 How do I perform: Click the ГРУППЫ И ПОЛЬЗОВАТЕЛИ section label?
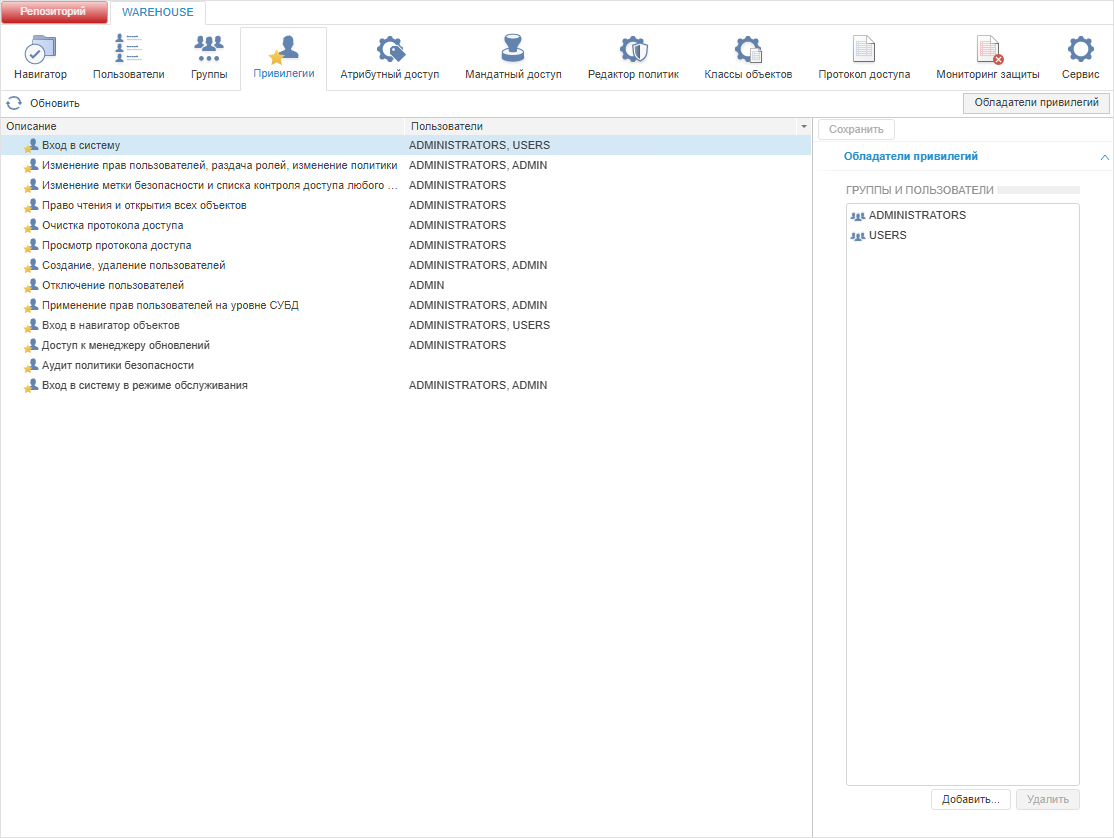click(919, 190)
